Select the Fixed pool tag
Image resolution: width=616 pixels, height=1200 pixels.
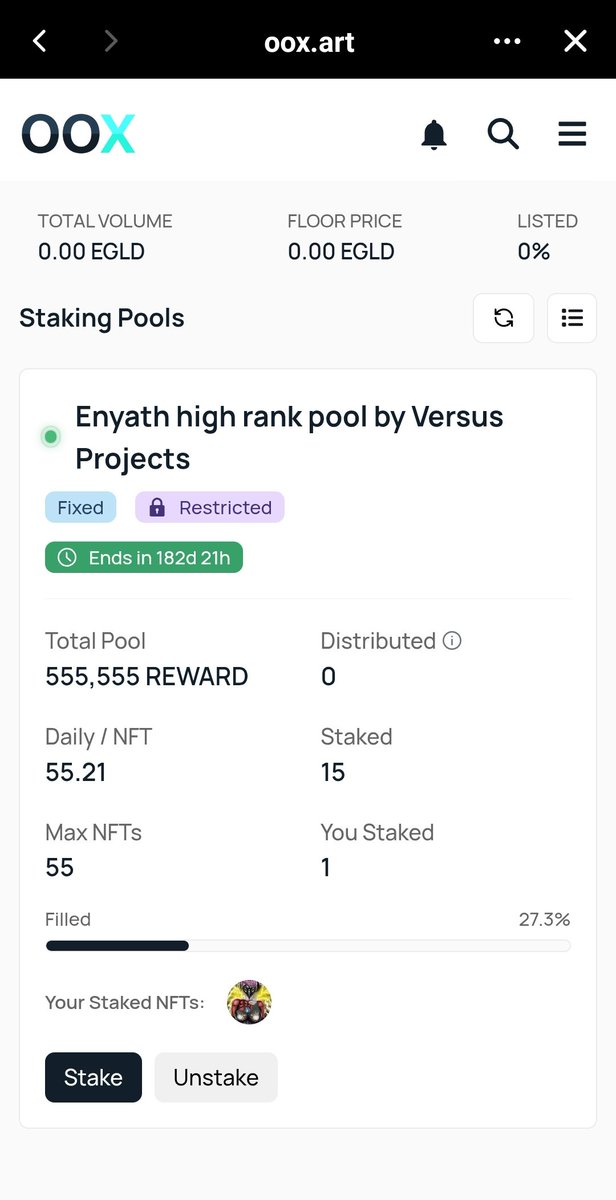[x=81, y=507]
